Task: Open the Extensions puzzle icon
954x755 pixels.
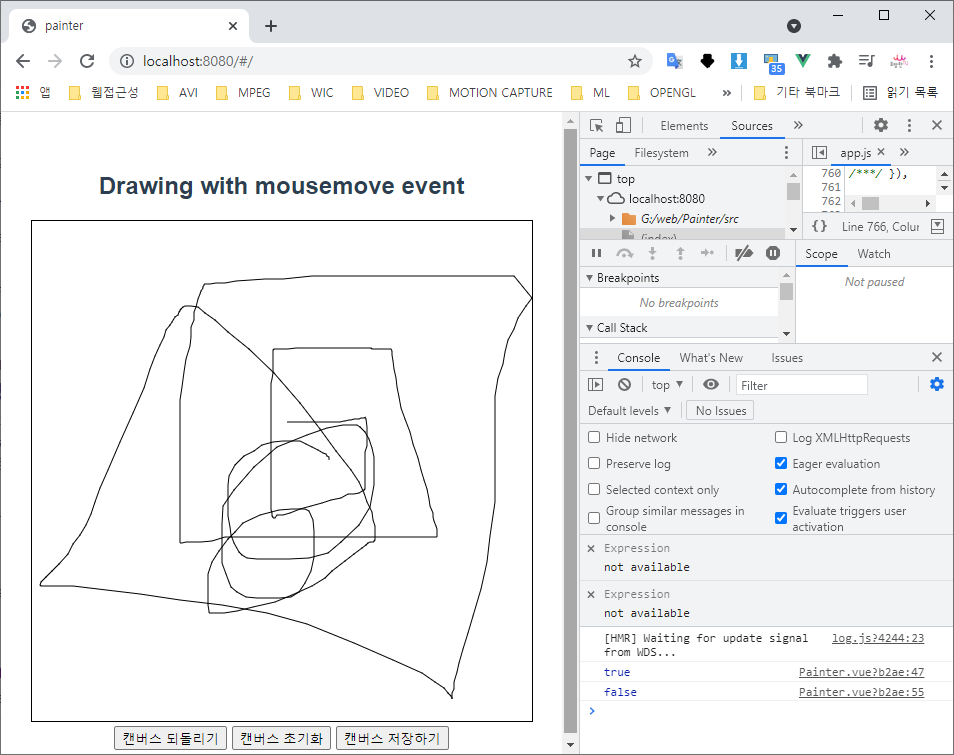Action: (835, 61)
